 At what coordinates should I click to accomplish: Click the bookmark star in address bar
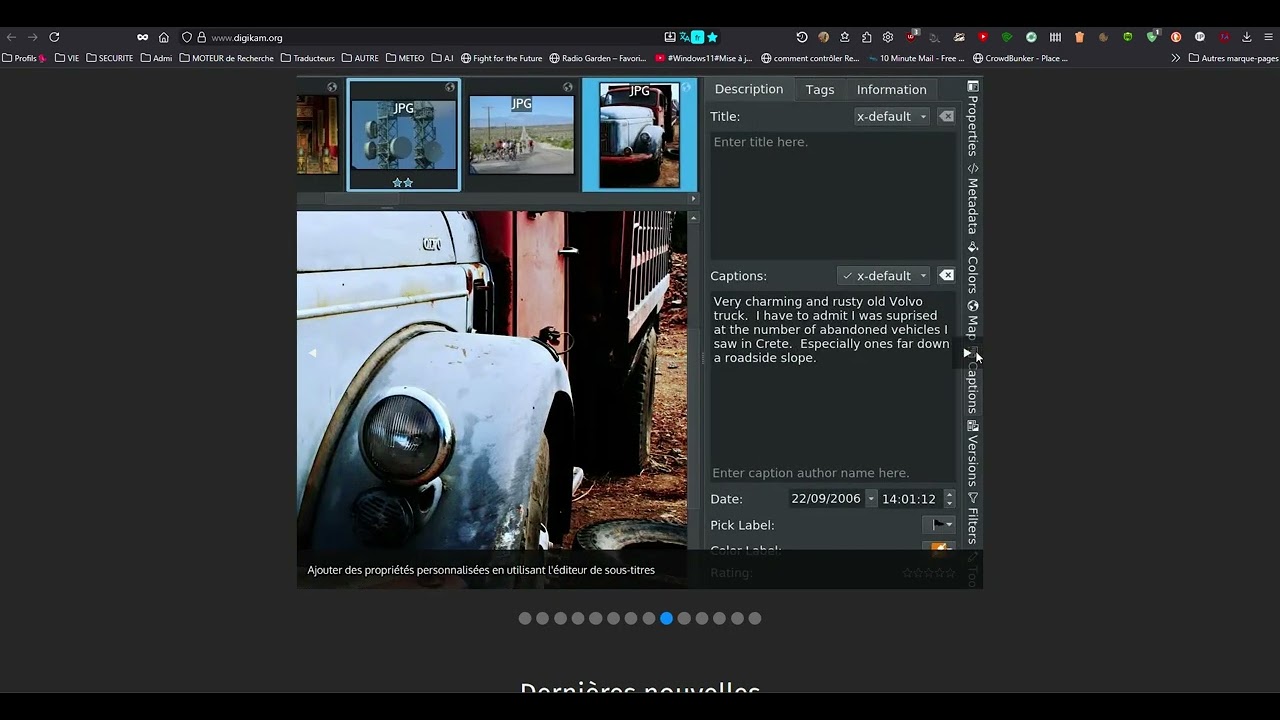(712, 37)
